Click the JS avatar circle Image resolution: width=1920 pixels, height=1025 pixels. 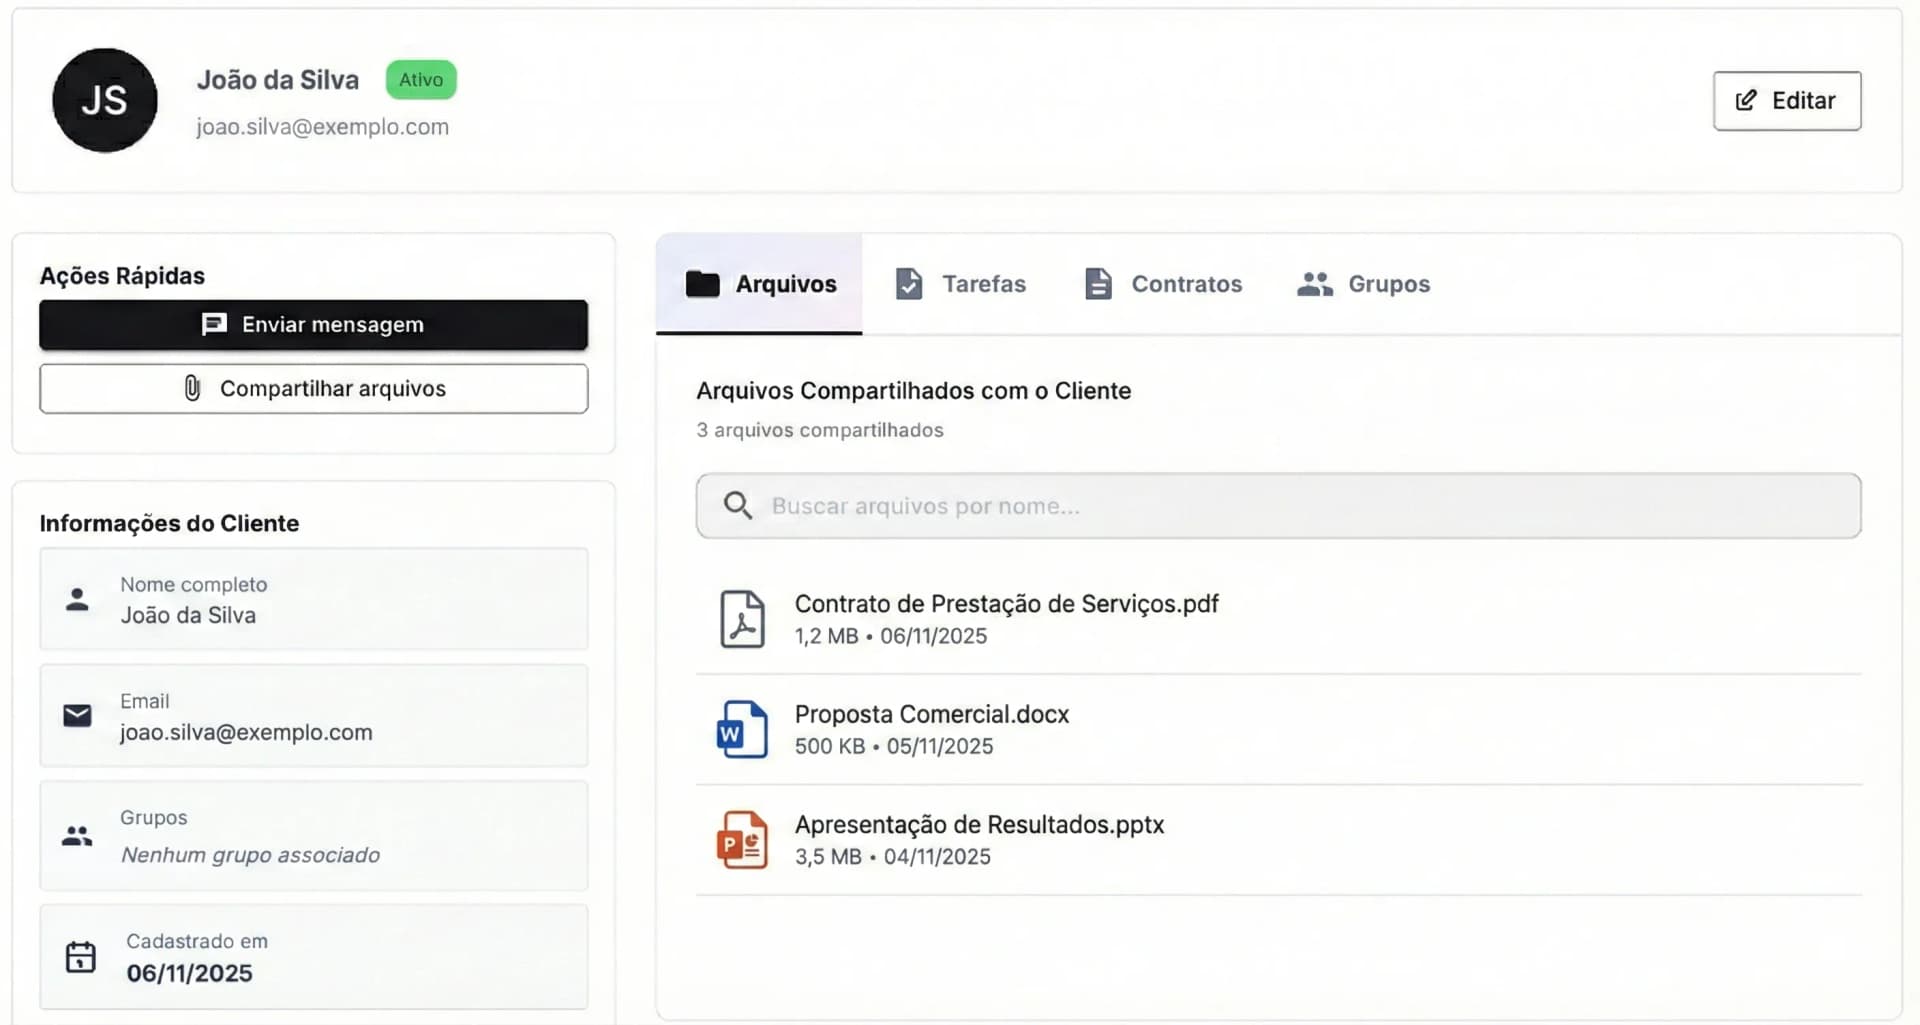tap(104, 100)
